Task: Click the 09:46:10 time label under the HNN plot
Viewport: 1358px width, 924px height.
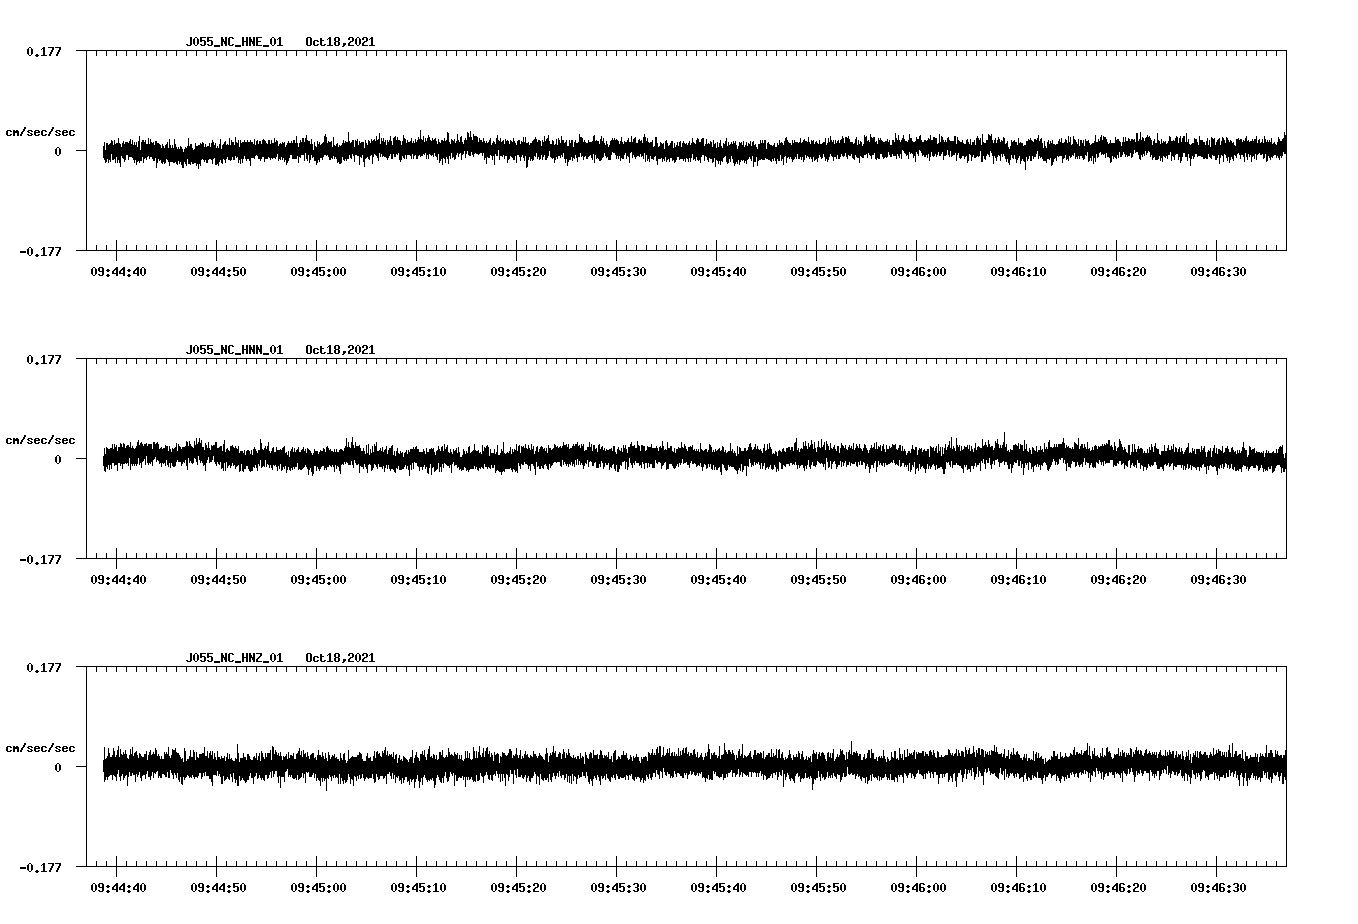Action: 1018,579
